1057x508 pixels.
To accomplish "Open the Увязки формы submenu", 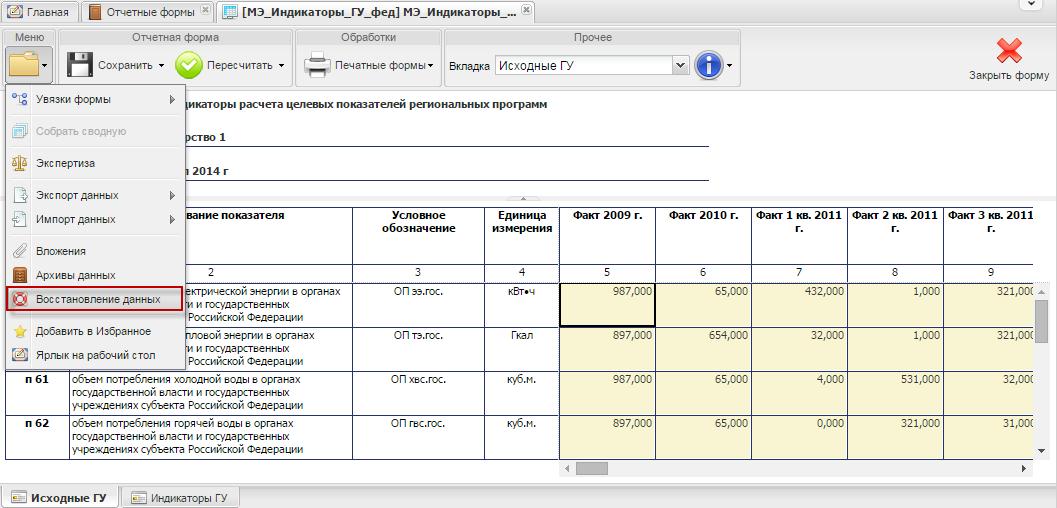I will pos(95,100).
